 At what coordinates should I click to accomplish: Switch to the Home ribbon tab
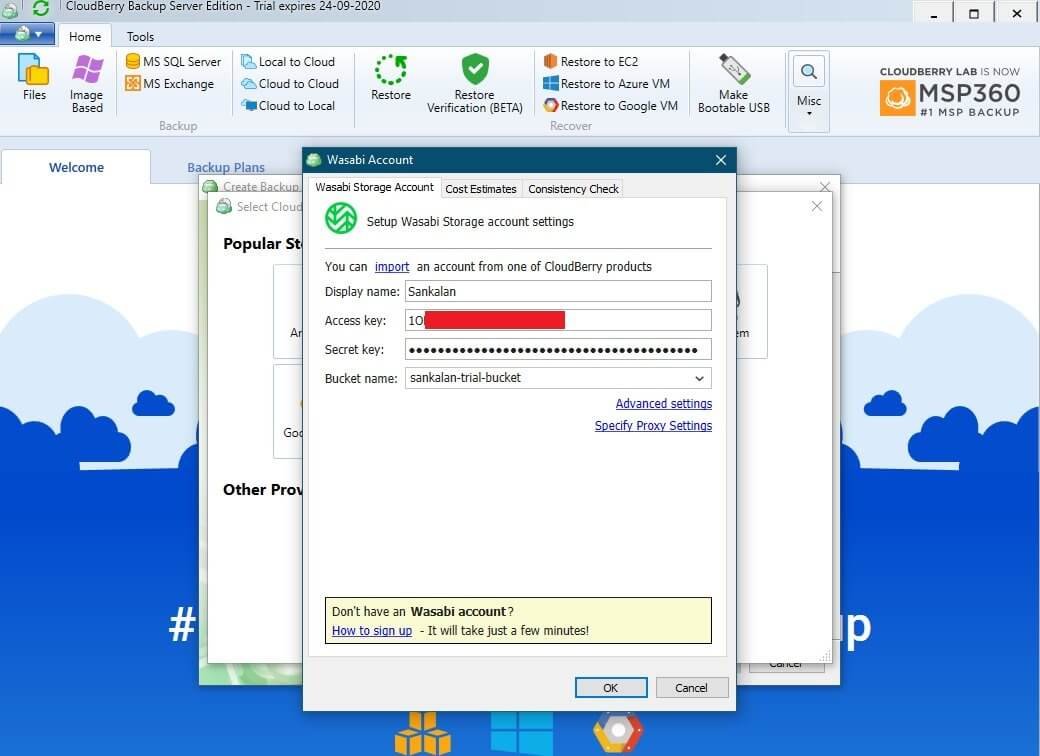(85, 36)
